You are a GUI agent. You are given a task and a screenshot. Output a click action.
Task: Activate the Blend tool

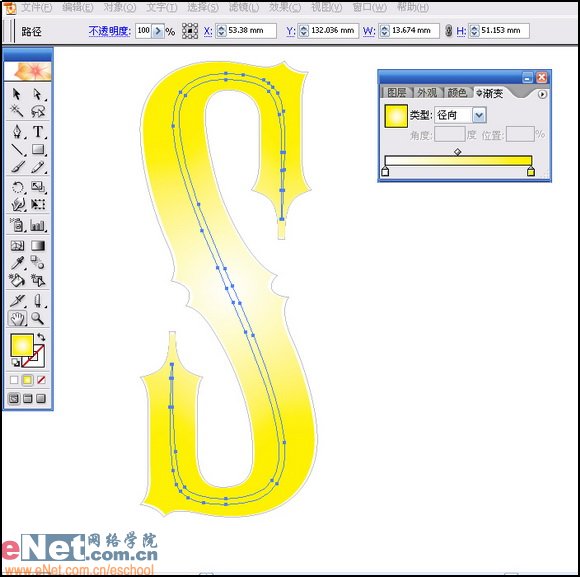pos(37,263)
